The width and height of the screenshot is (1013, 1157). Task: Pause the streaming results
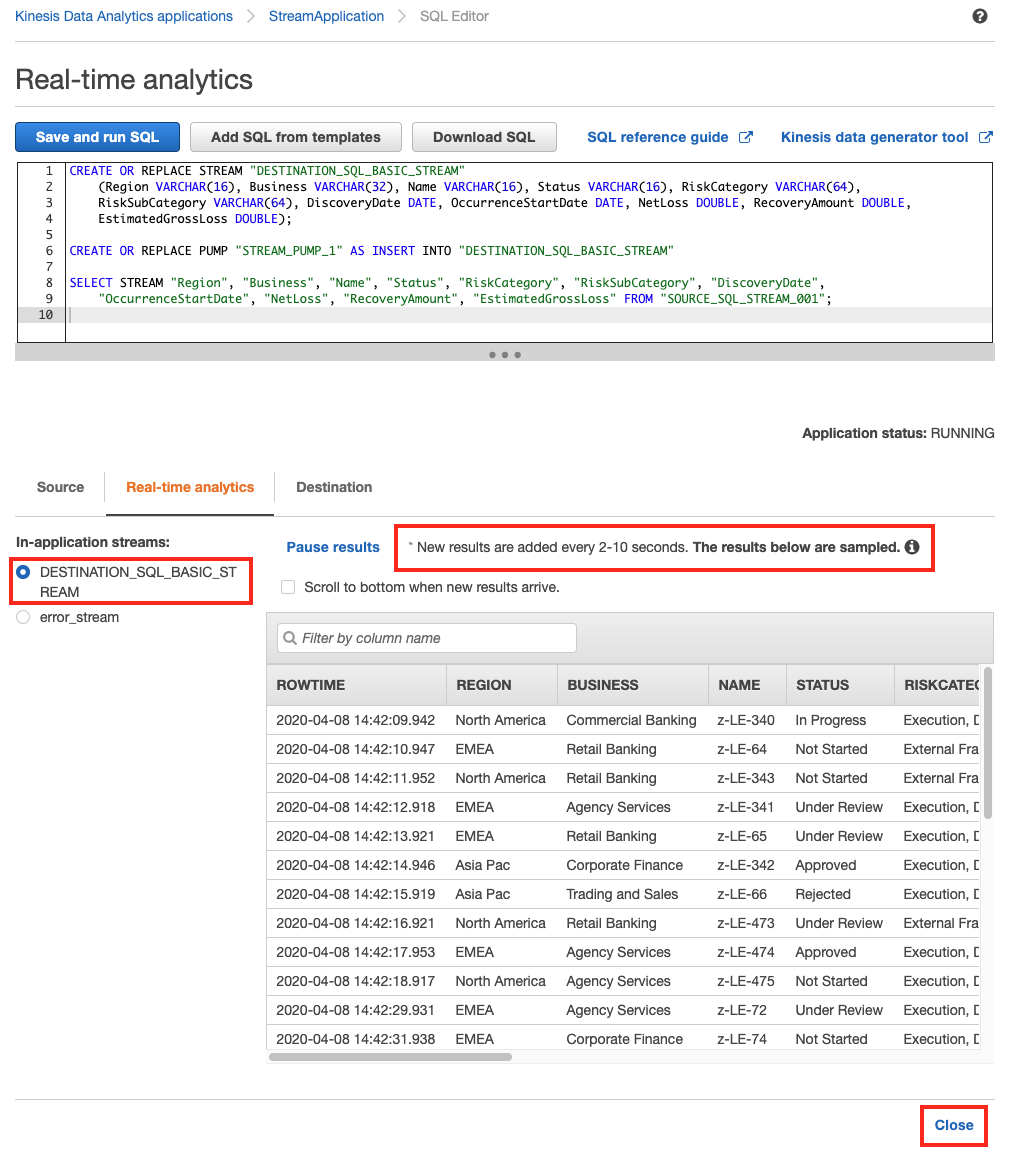333,547
